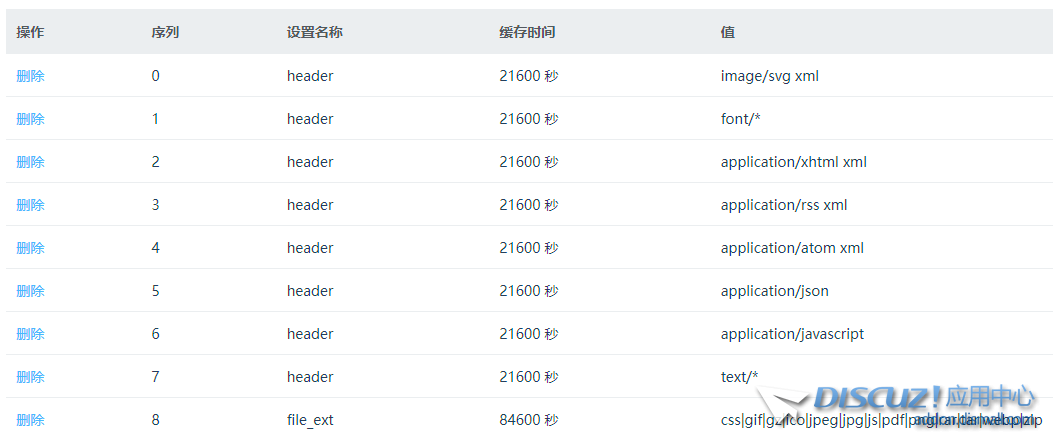
Task: Click the 序列 column header
Action: coord(165,33)
